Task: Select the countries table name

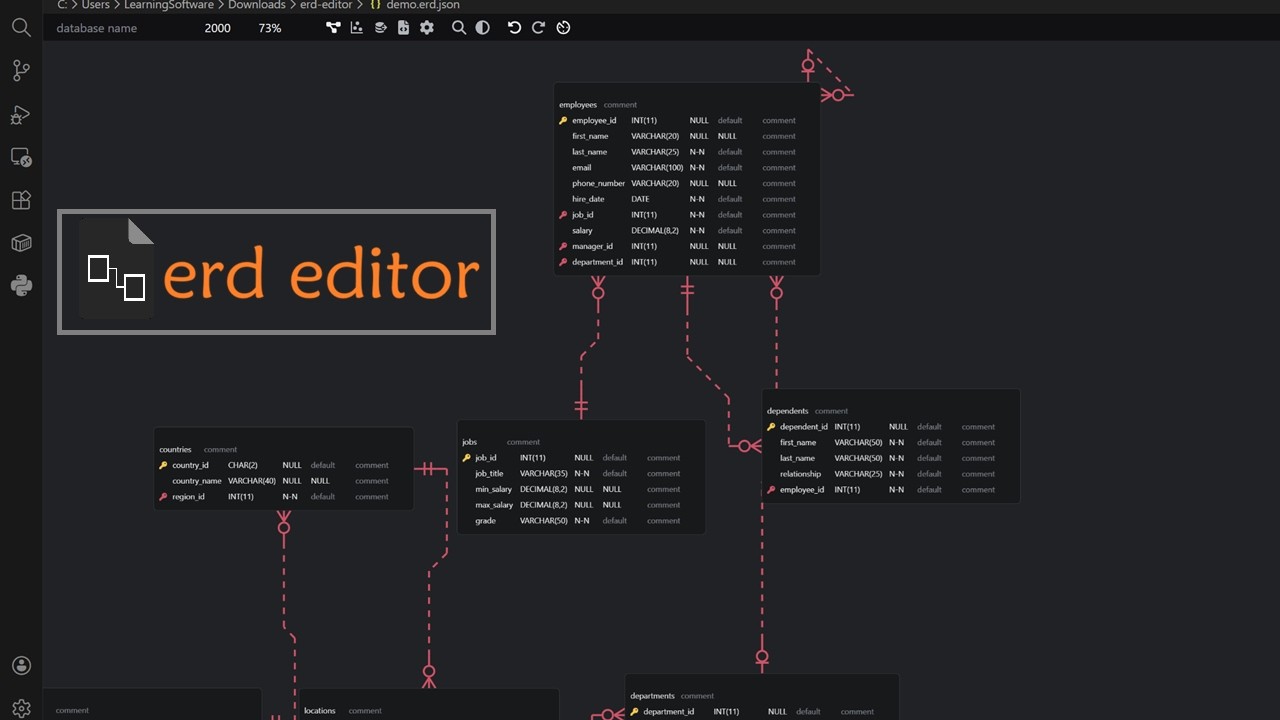Action: tap(175, 450)
